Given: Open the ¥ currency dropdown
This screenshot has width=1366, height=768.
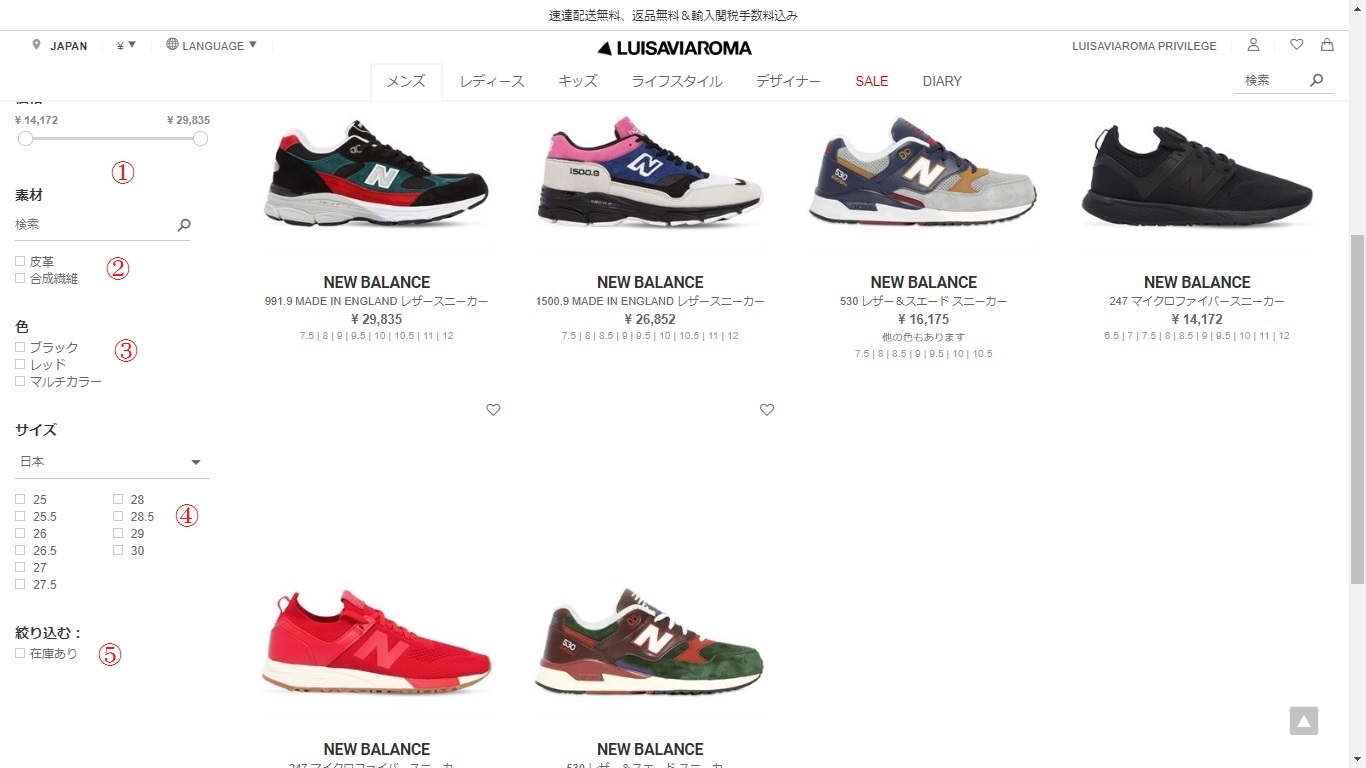Looking at the screenshot, I should click(x=126, y=45).
